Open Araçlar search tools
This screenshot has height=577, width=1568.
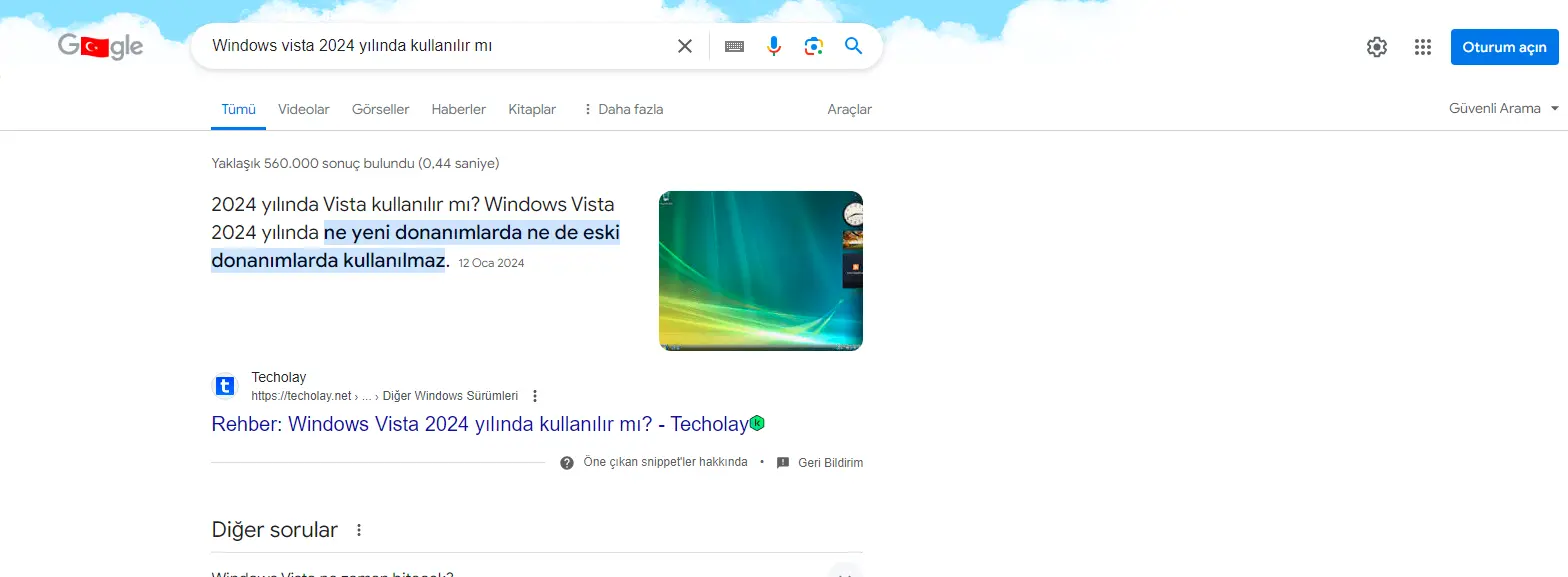point(850,109)
